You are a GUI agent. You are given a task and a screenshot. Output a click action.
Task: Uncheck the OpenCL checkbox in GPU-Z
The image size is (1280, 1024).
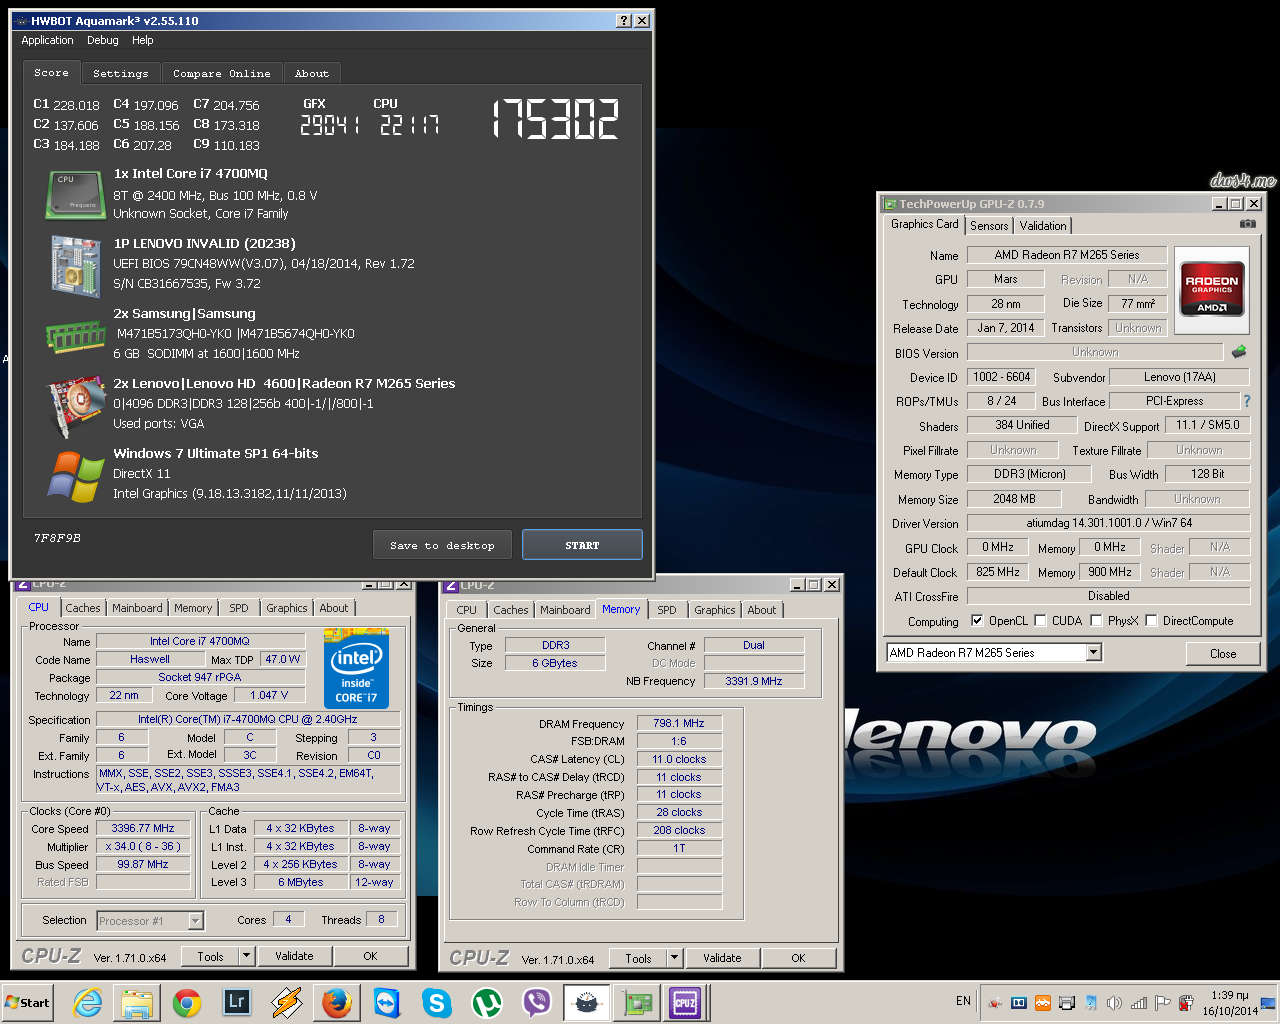click(x=977, y=620)
